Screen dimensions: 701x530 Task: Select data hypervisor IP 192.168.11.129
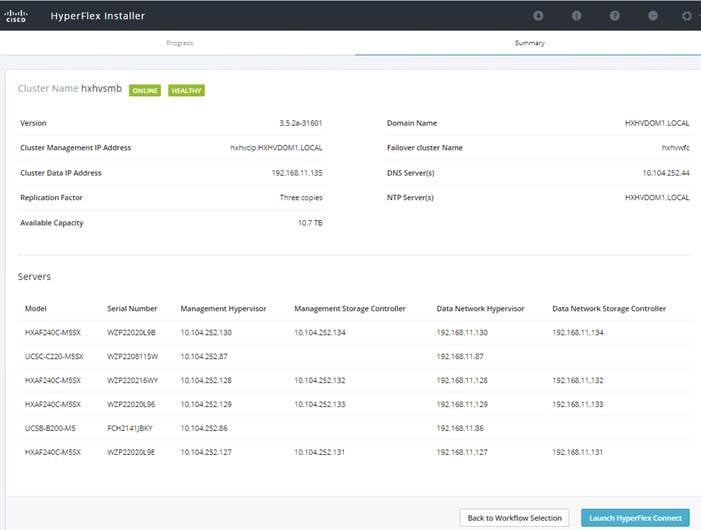coord(462,404)
